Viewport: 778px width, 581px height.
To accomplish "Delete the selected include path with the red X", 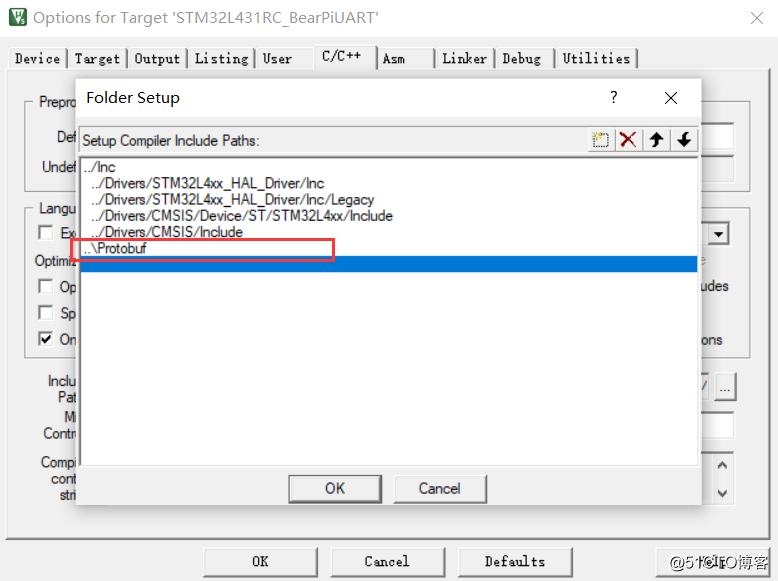I will tap(628, 140).
